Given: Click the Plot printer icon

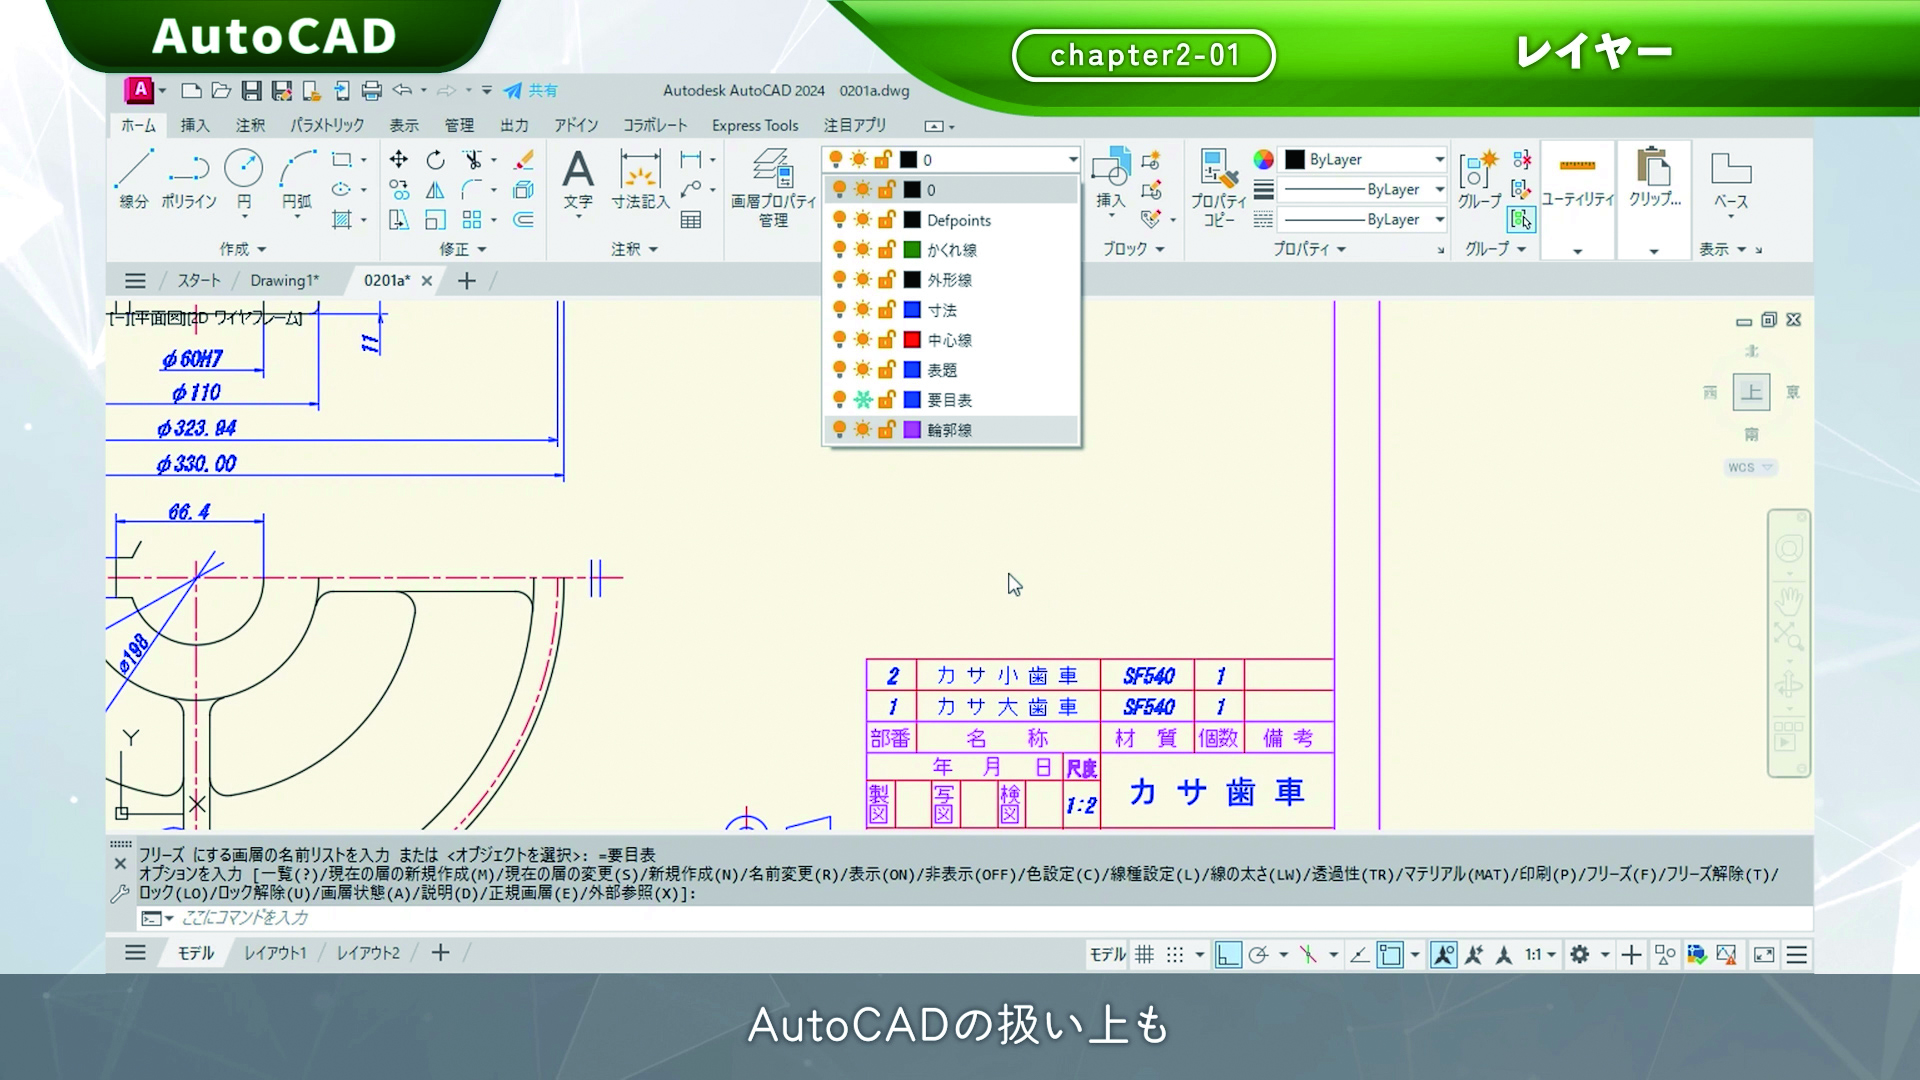Looking at the screenshot, I should coord(372,91).
